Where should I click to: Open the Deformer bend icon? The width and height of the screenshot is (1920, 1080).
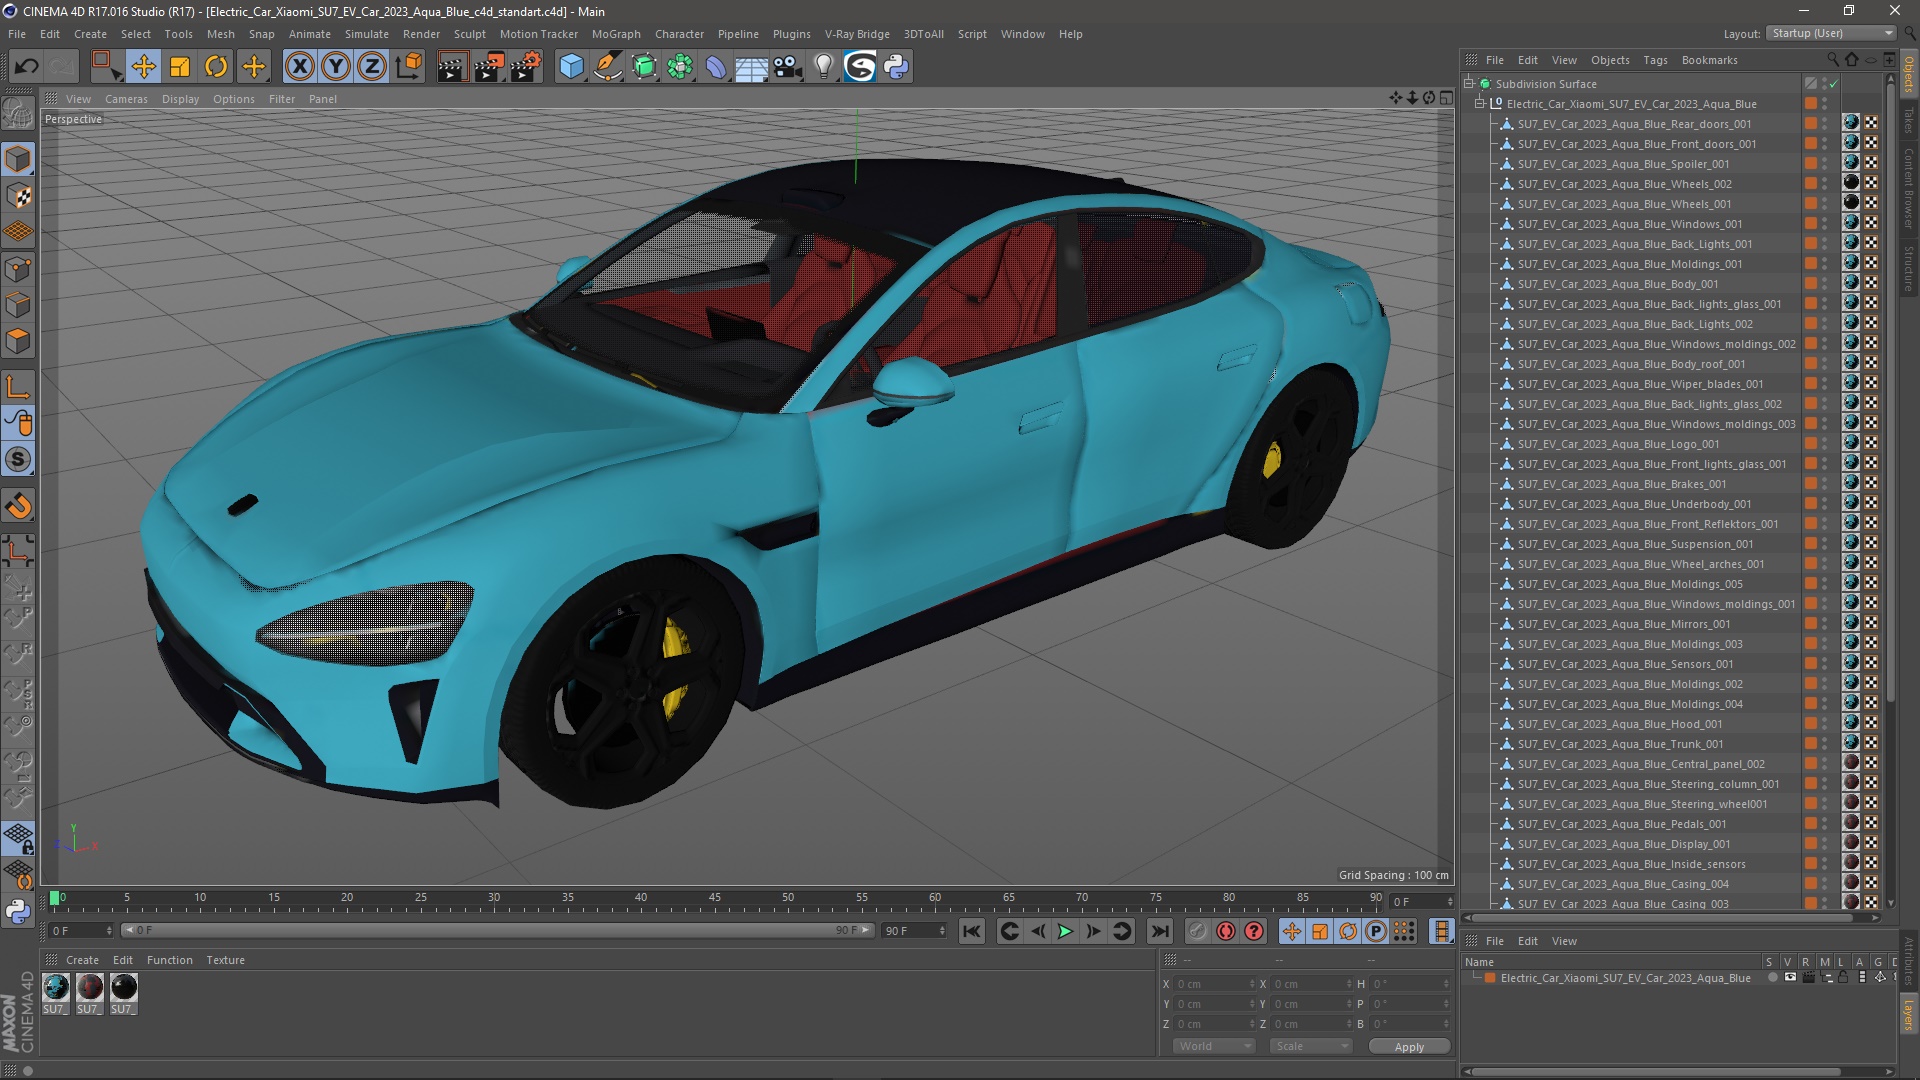pos(716,67)
